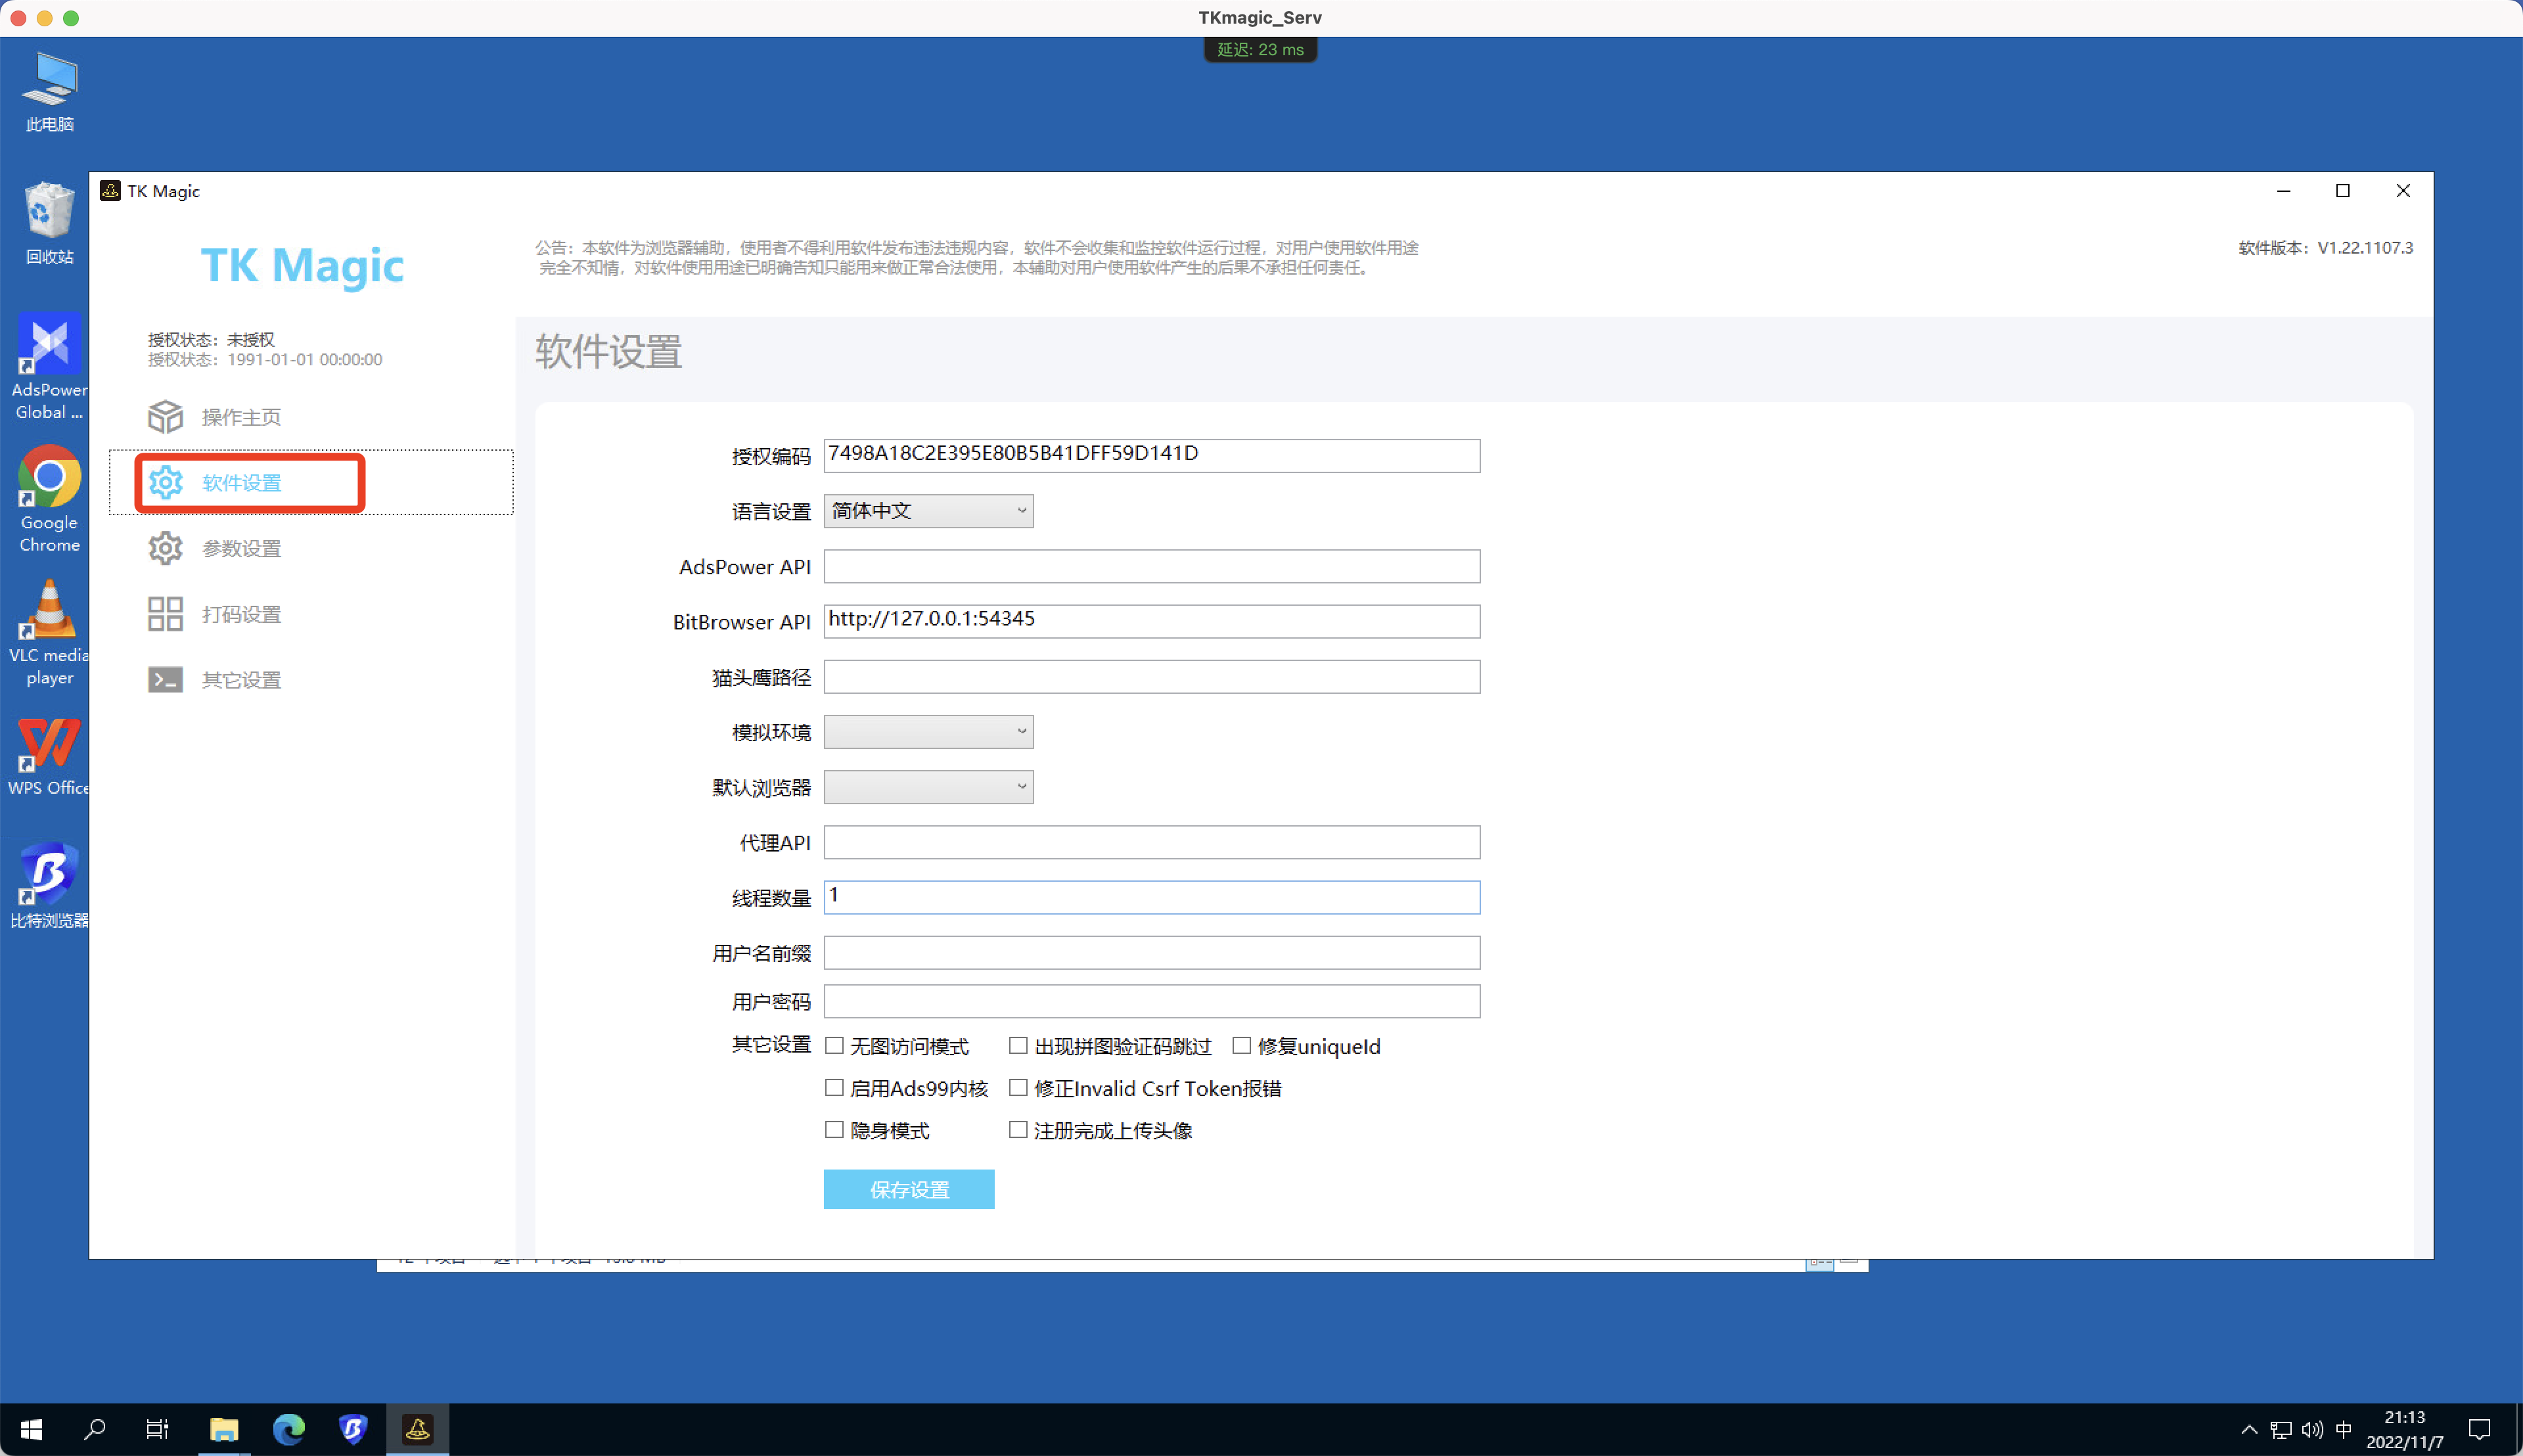This screenshot has height=1456, width=2523.
Task: Click the 保存设置 save button
Action: tap(908, 1189)
